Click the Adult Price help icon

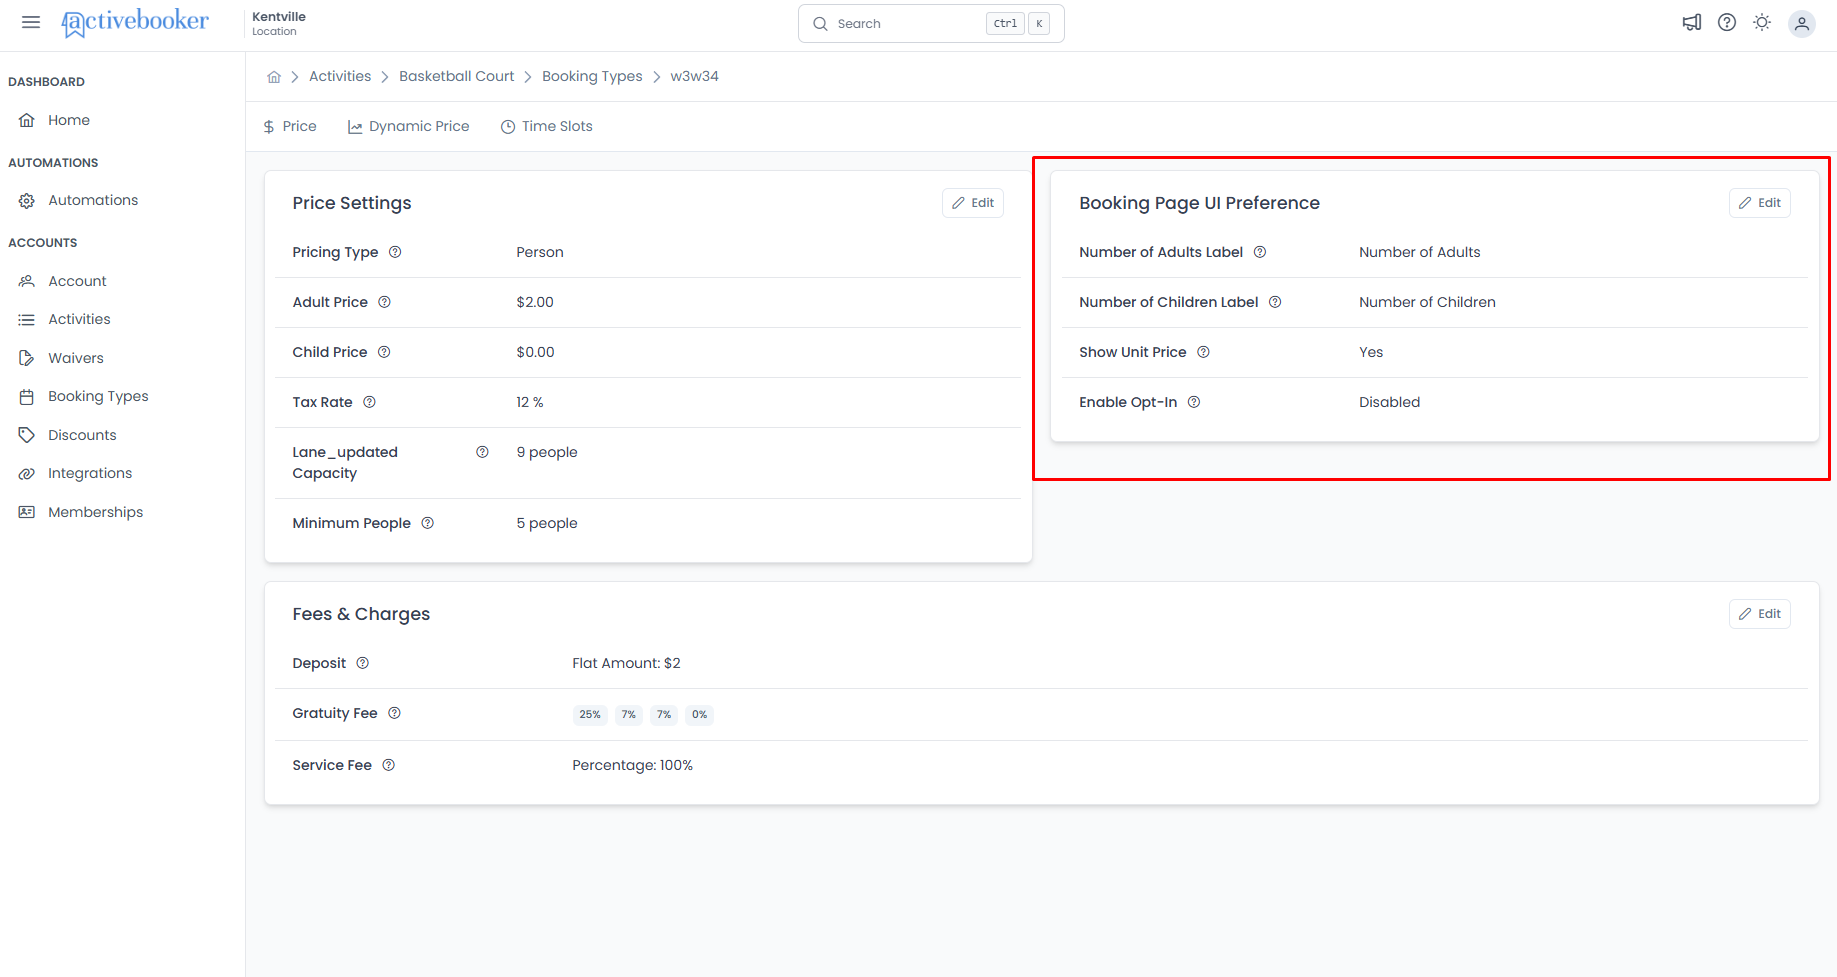click(x=384, y=302)
